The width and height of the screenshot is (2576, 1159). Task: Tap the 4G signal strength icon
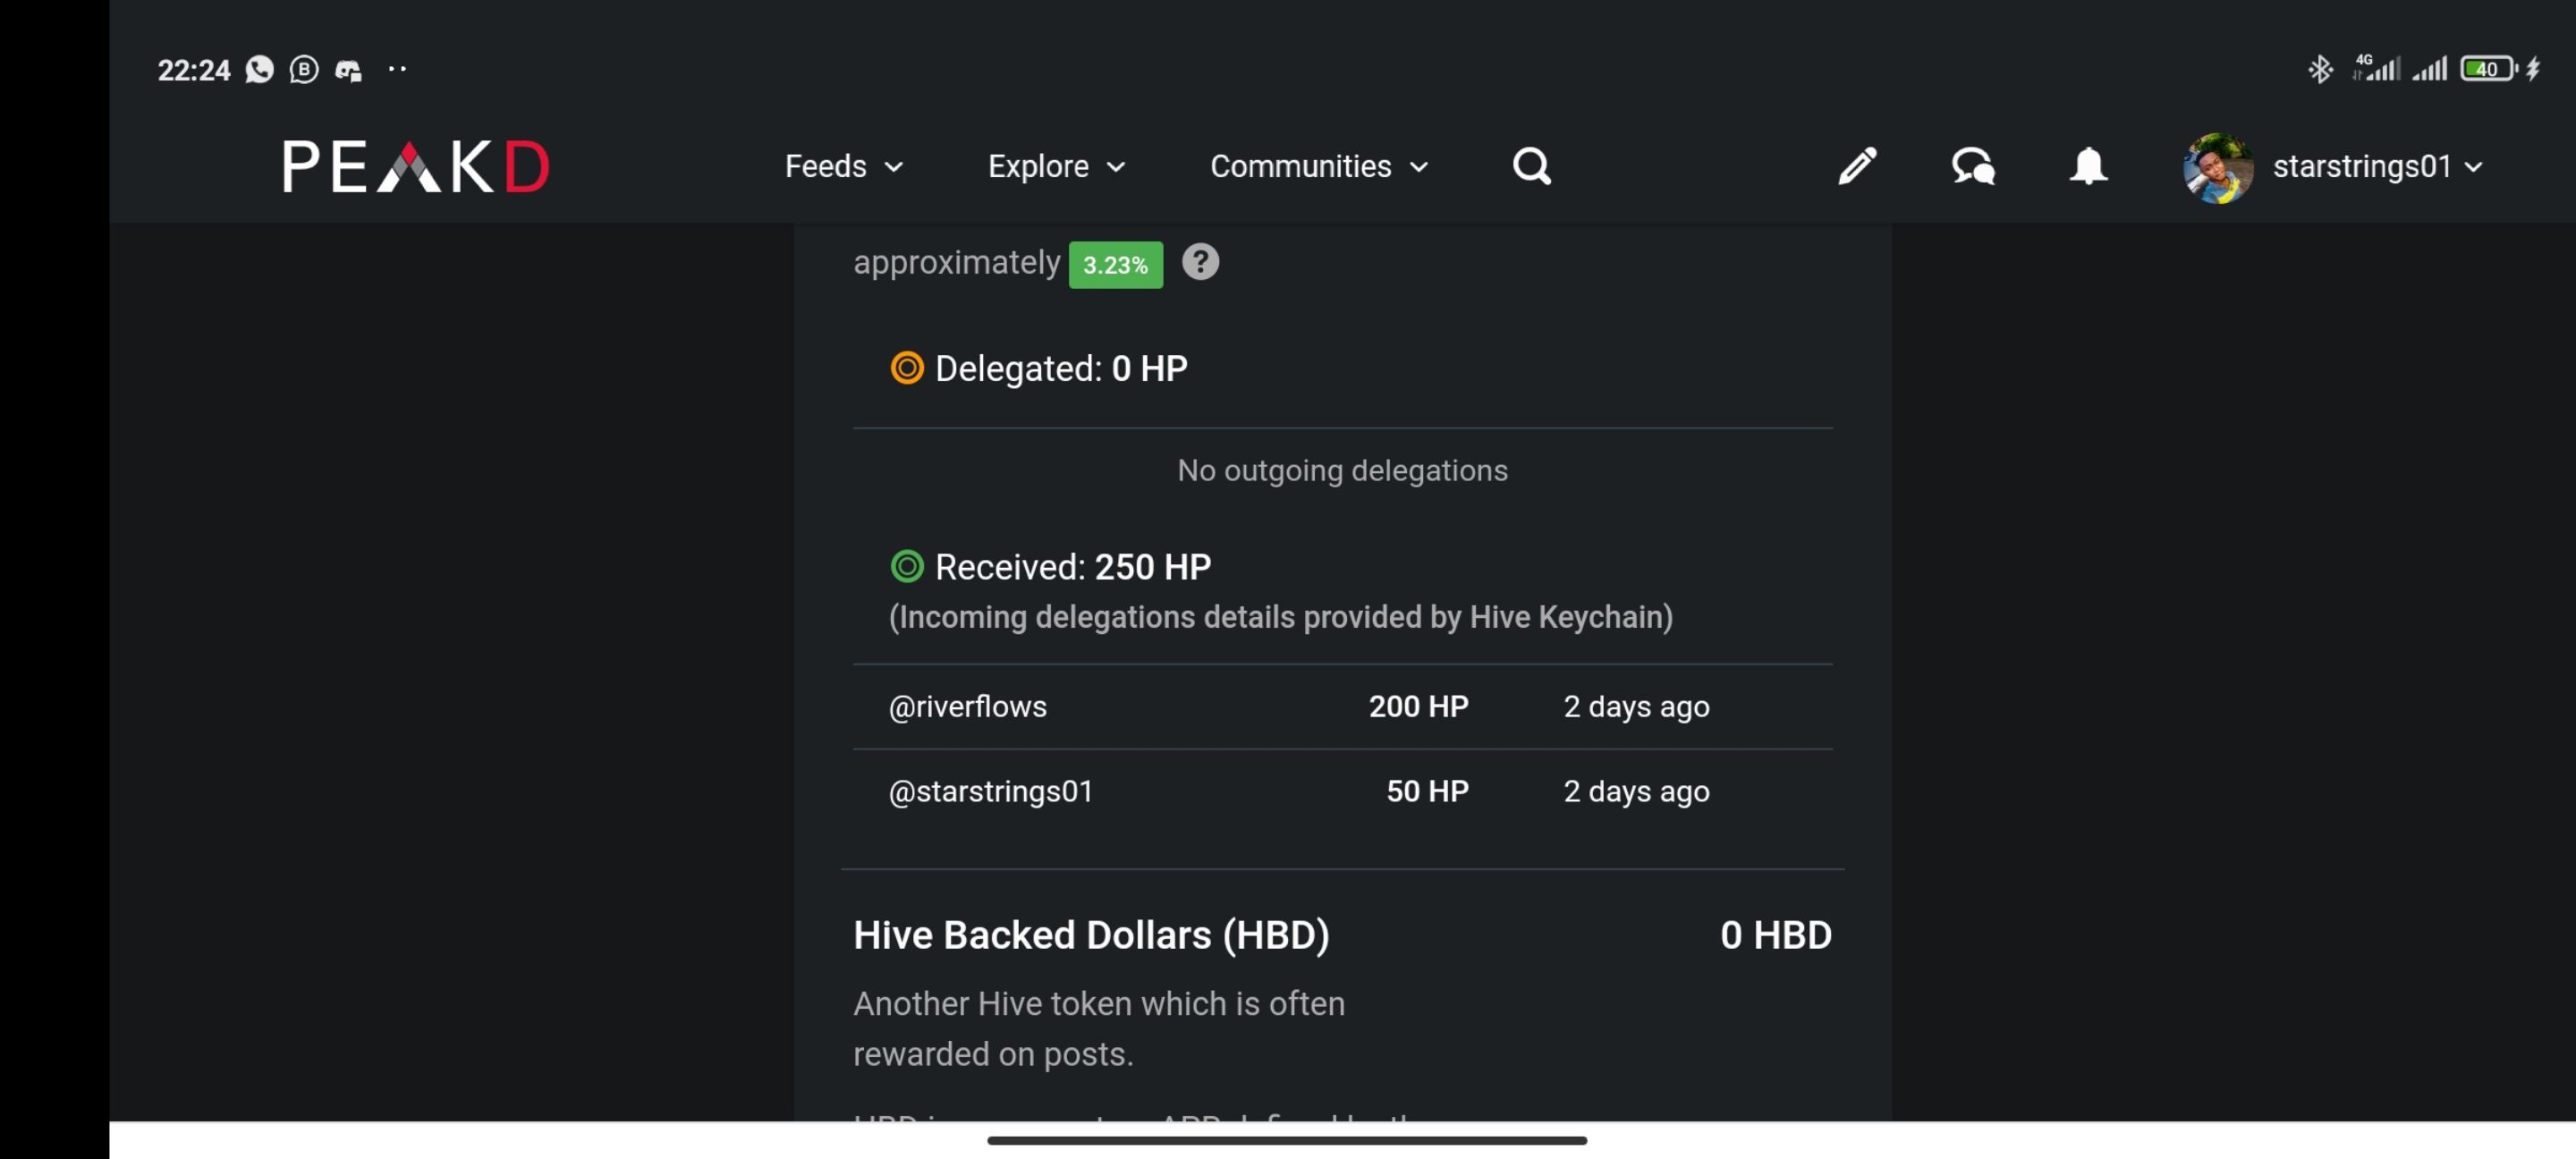2376,68
